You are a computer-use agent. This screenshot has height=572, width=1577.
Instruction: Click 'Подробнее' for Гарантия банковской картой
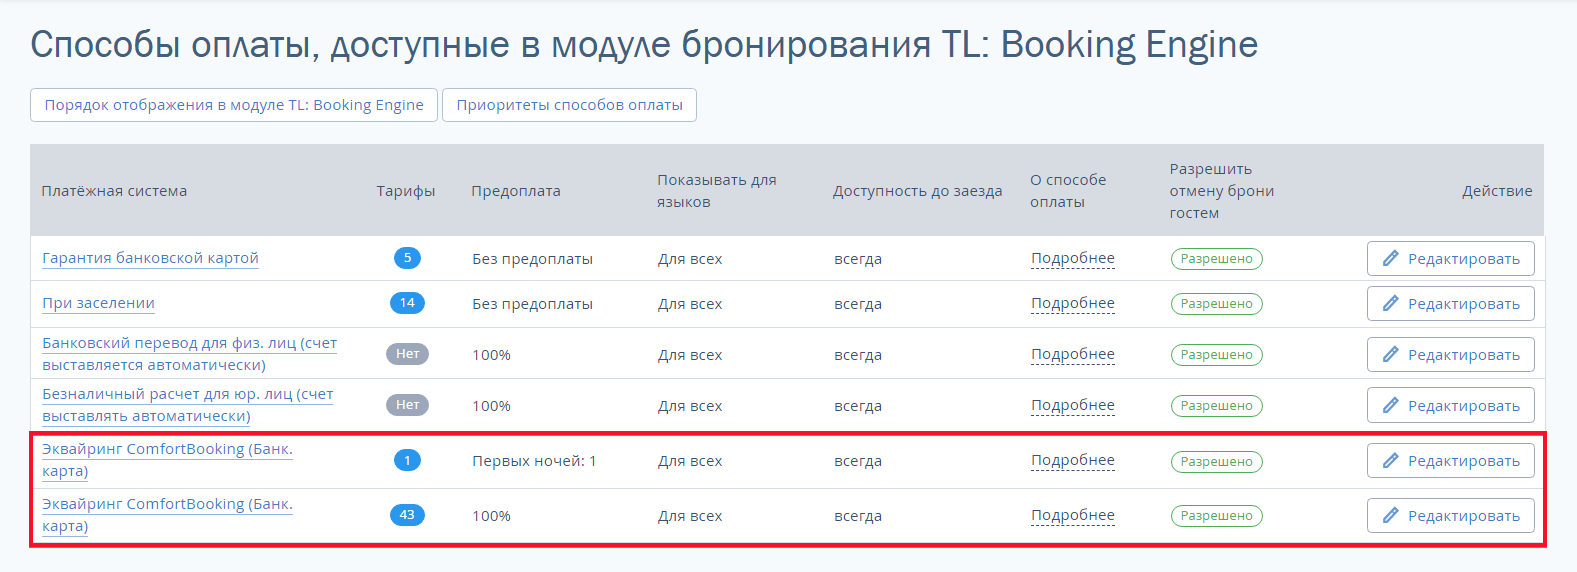point(1073,258)
